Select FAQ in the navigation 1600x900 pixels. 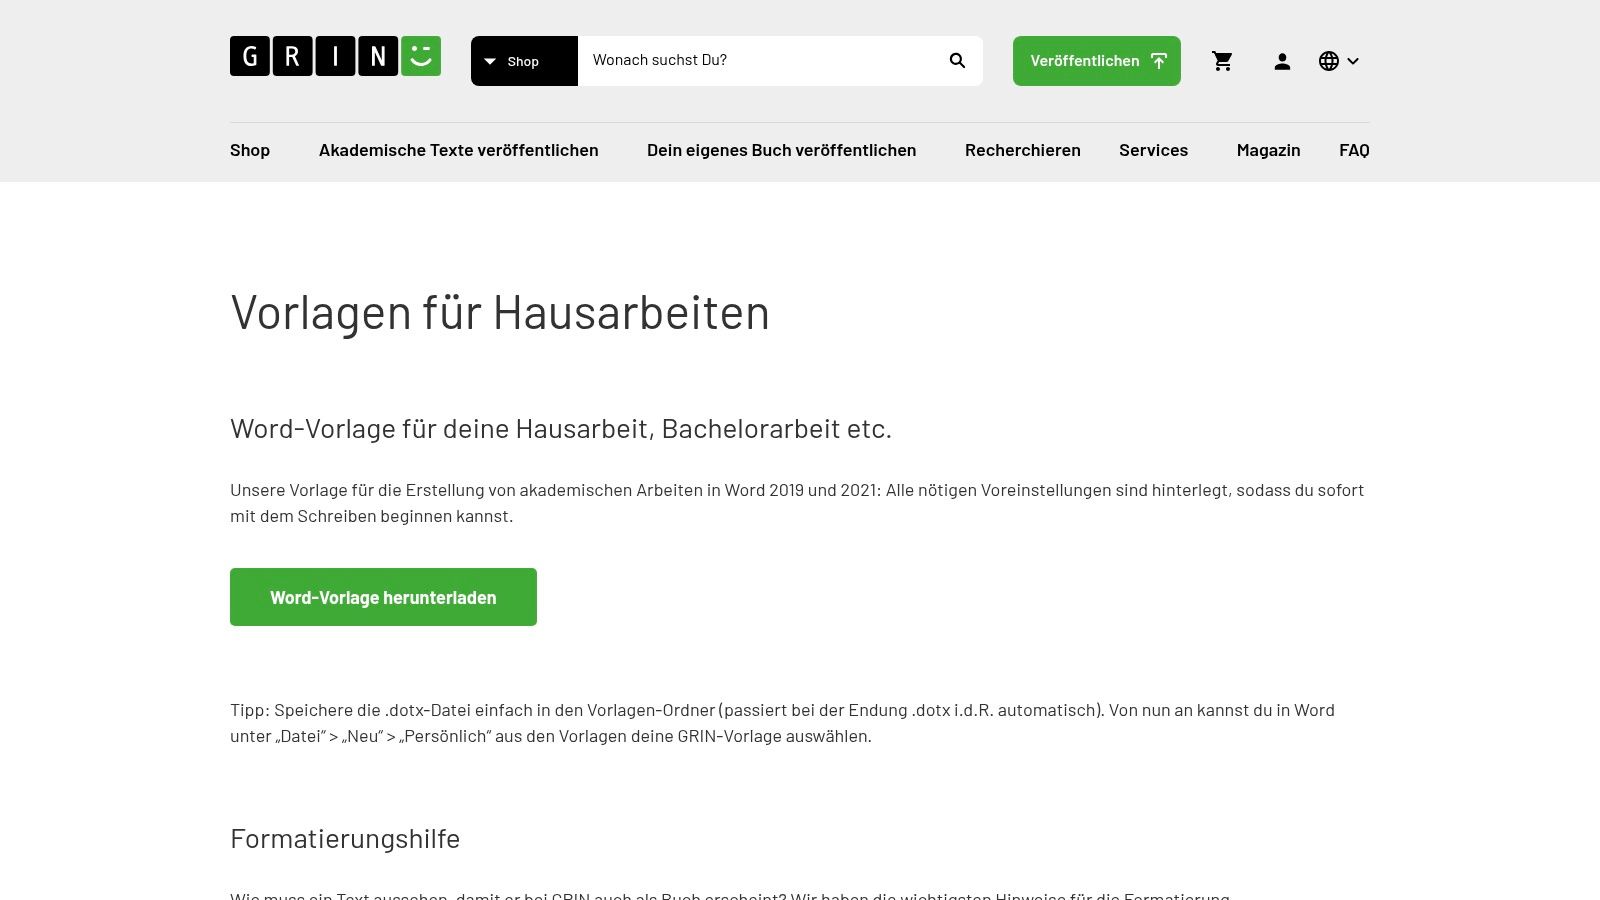coord(1354,150)
